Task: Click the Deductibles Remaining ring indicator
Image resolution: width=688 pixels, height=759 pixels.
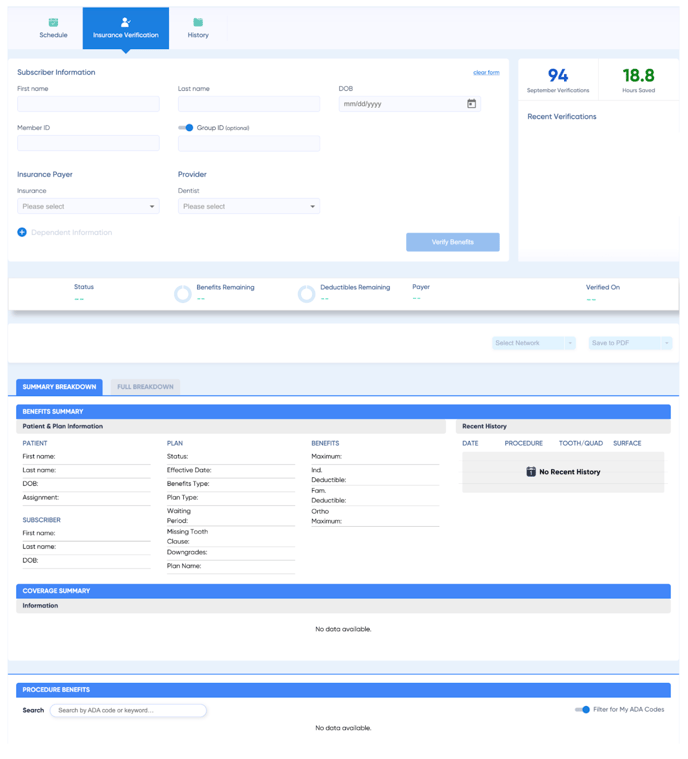Action: tap(306, 294)
